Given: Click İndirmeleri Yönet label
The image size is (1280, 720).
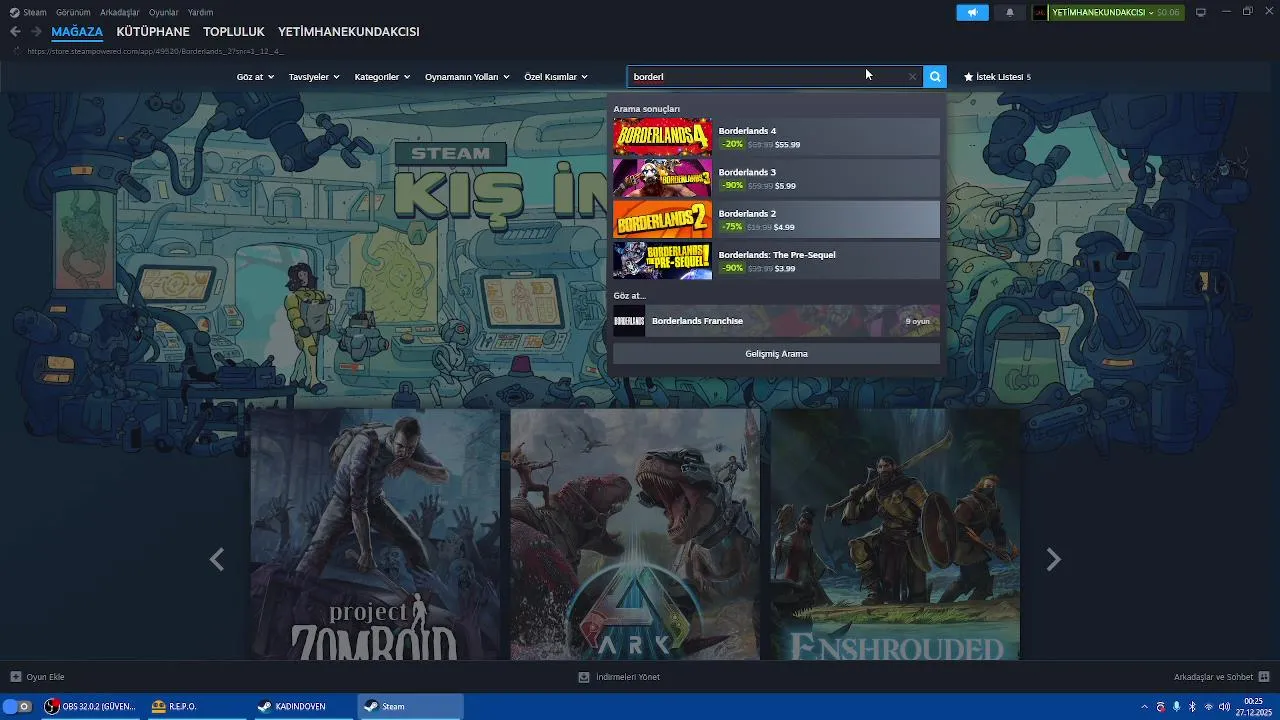Looking at the screenshot, I should click(628, 677).
